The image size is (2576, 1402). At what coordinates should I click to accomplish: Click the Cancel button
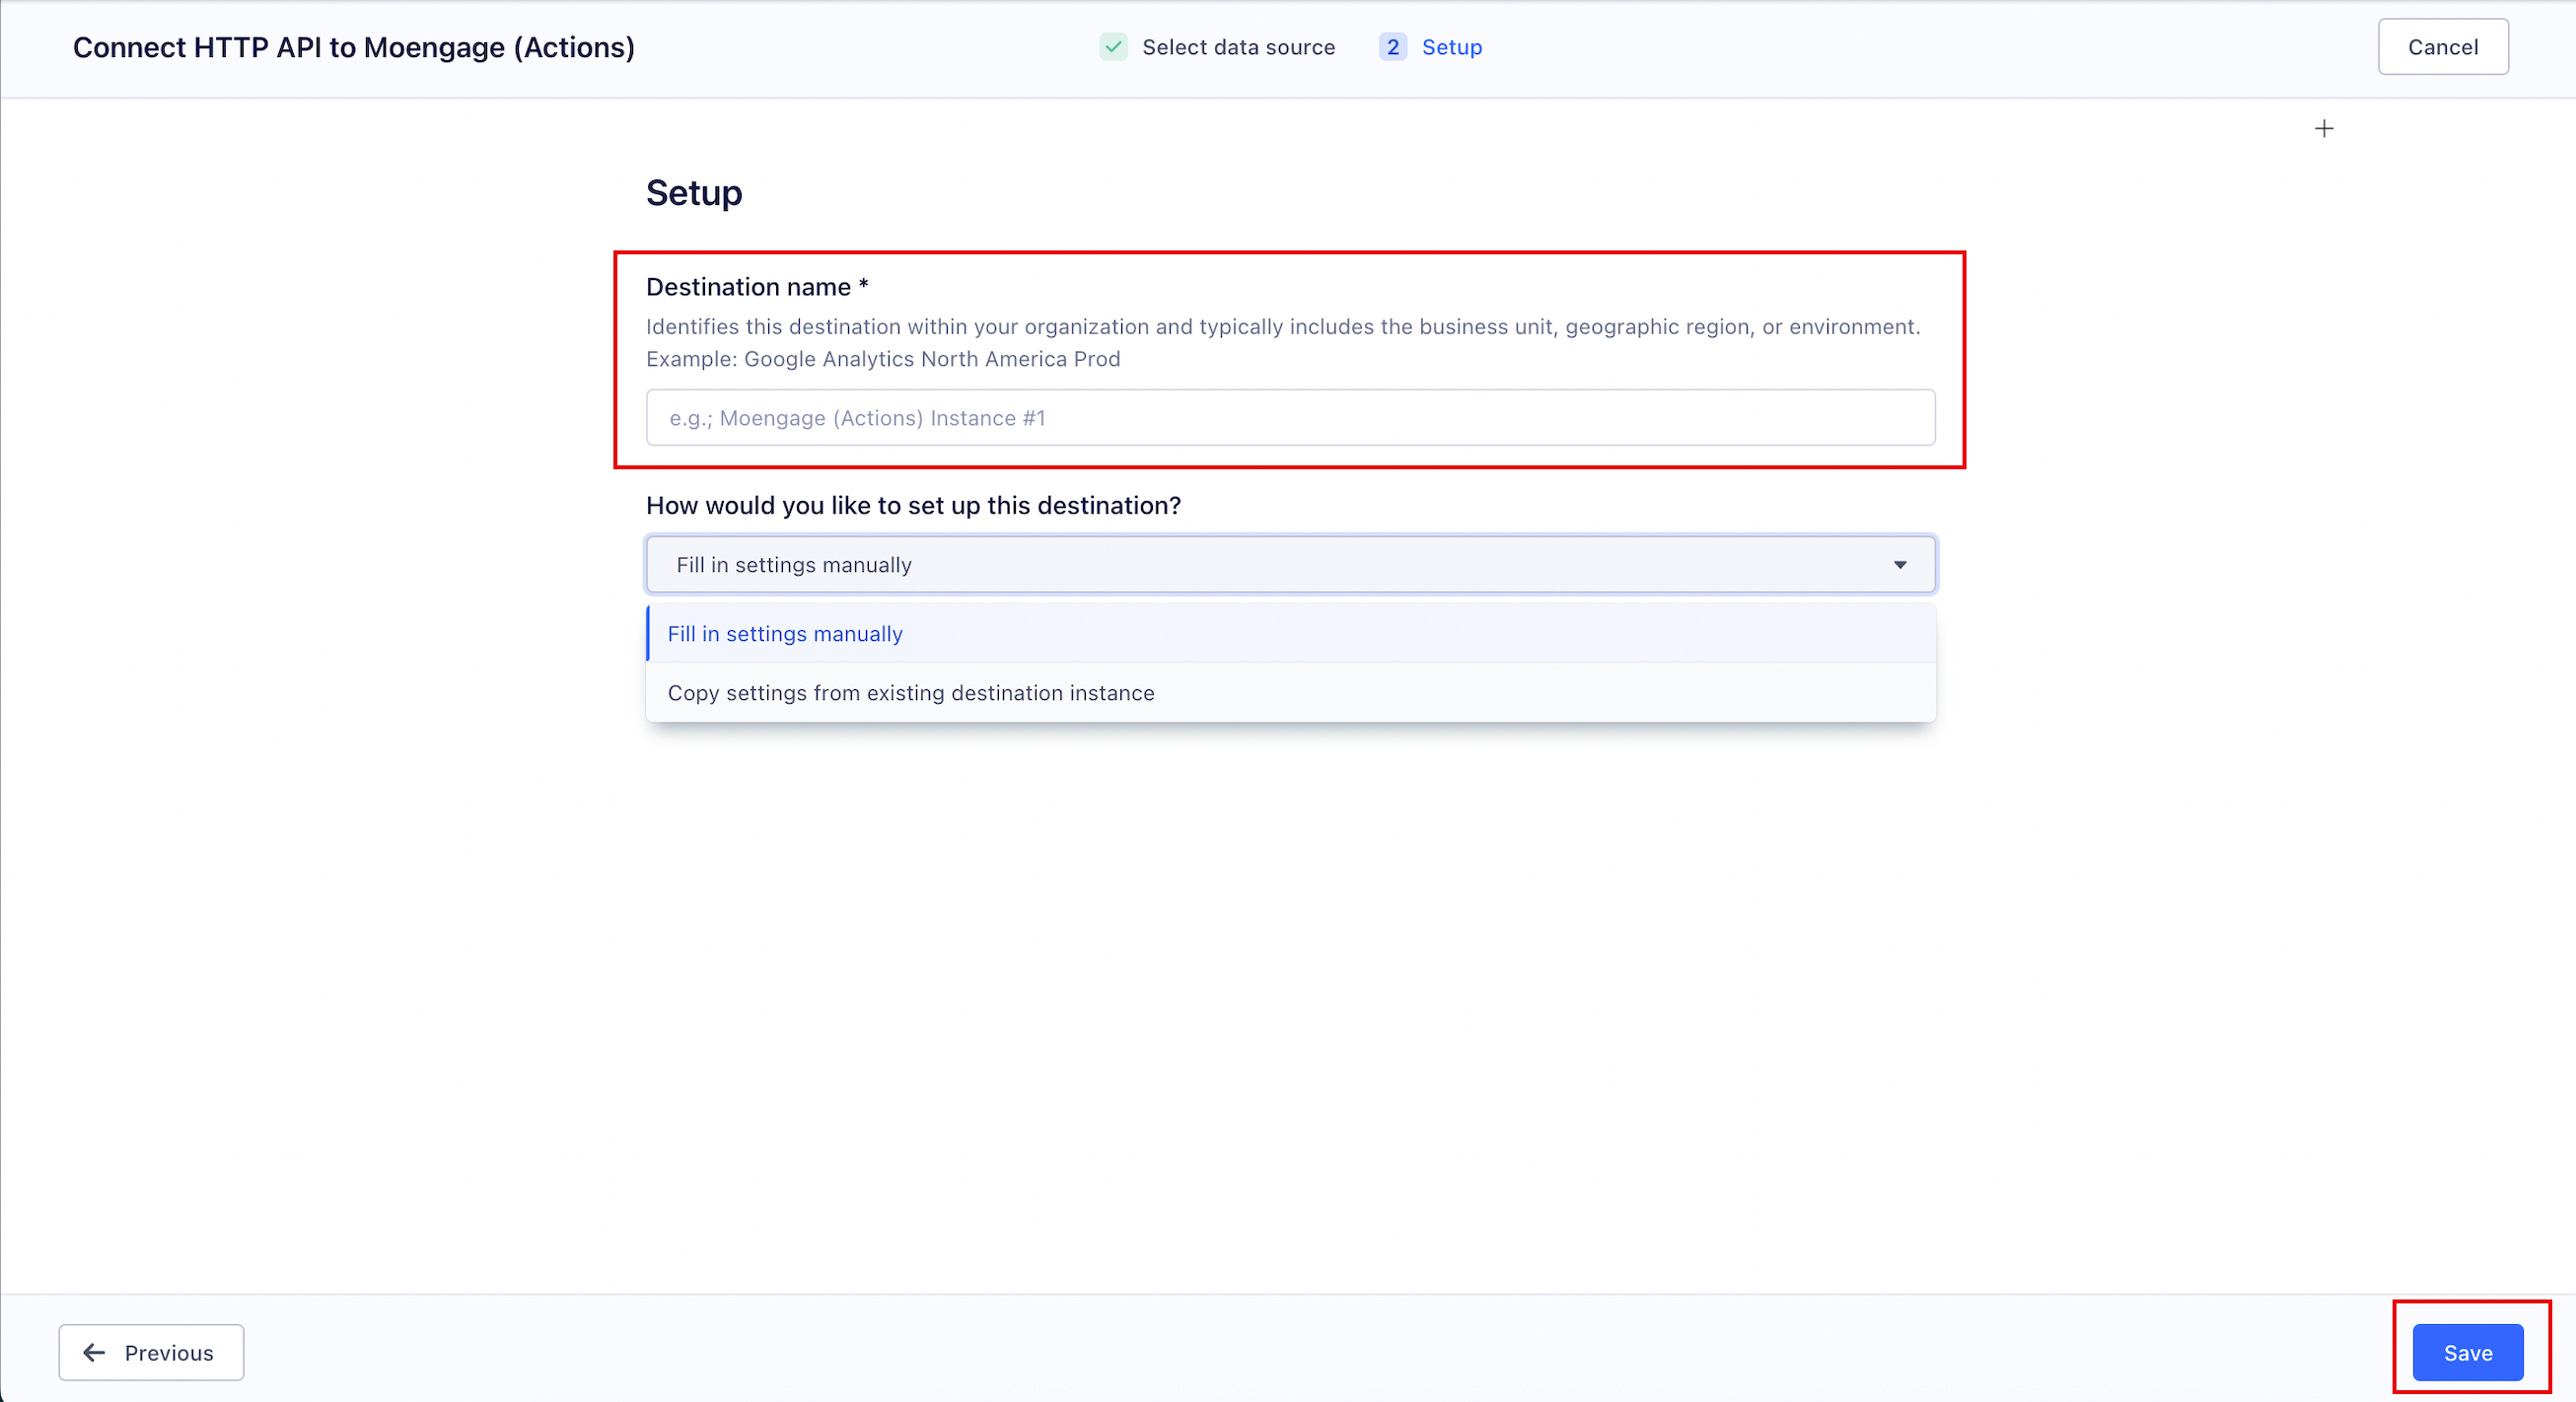point(2442,47)
